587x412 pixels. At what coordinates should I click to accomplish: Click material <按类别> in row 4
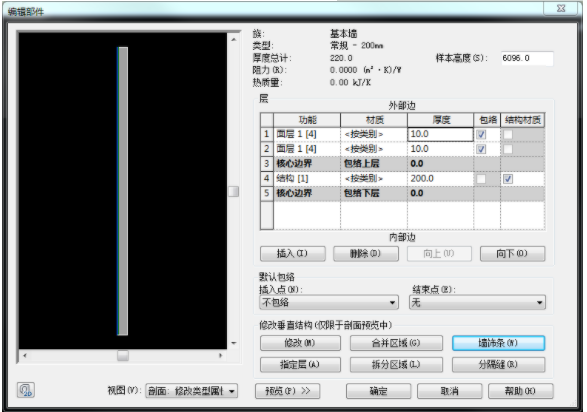point(374,178)
